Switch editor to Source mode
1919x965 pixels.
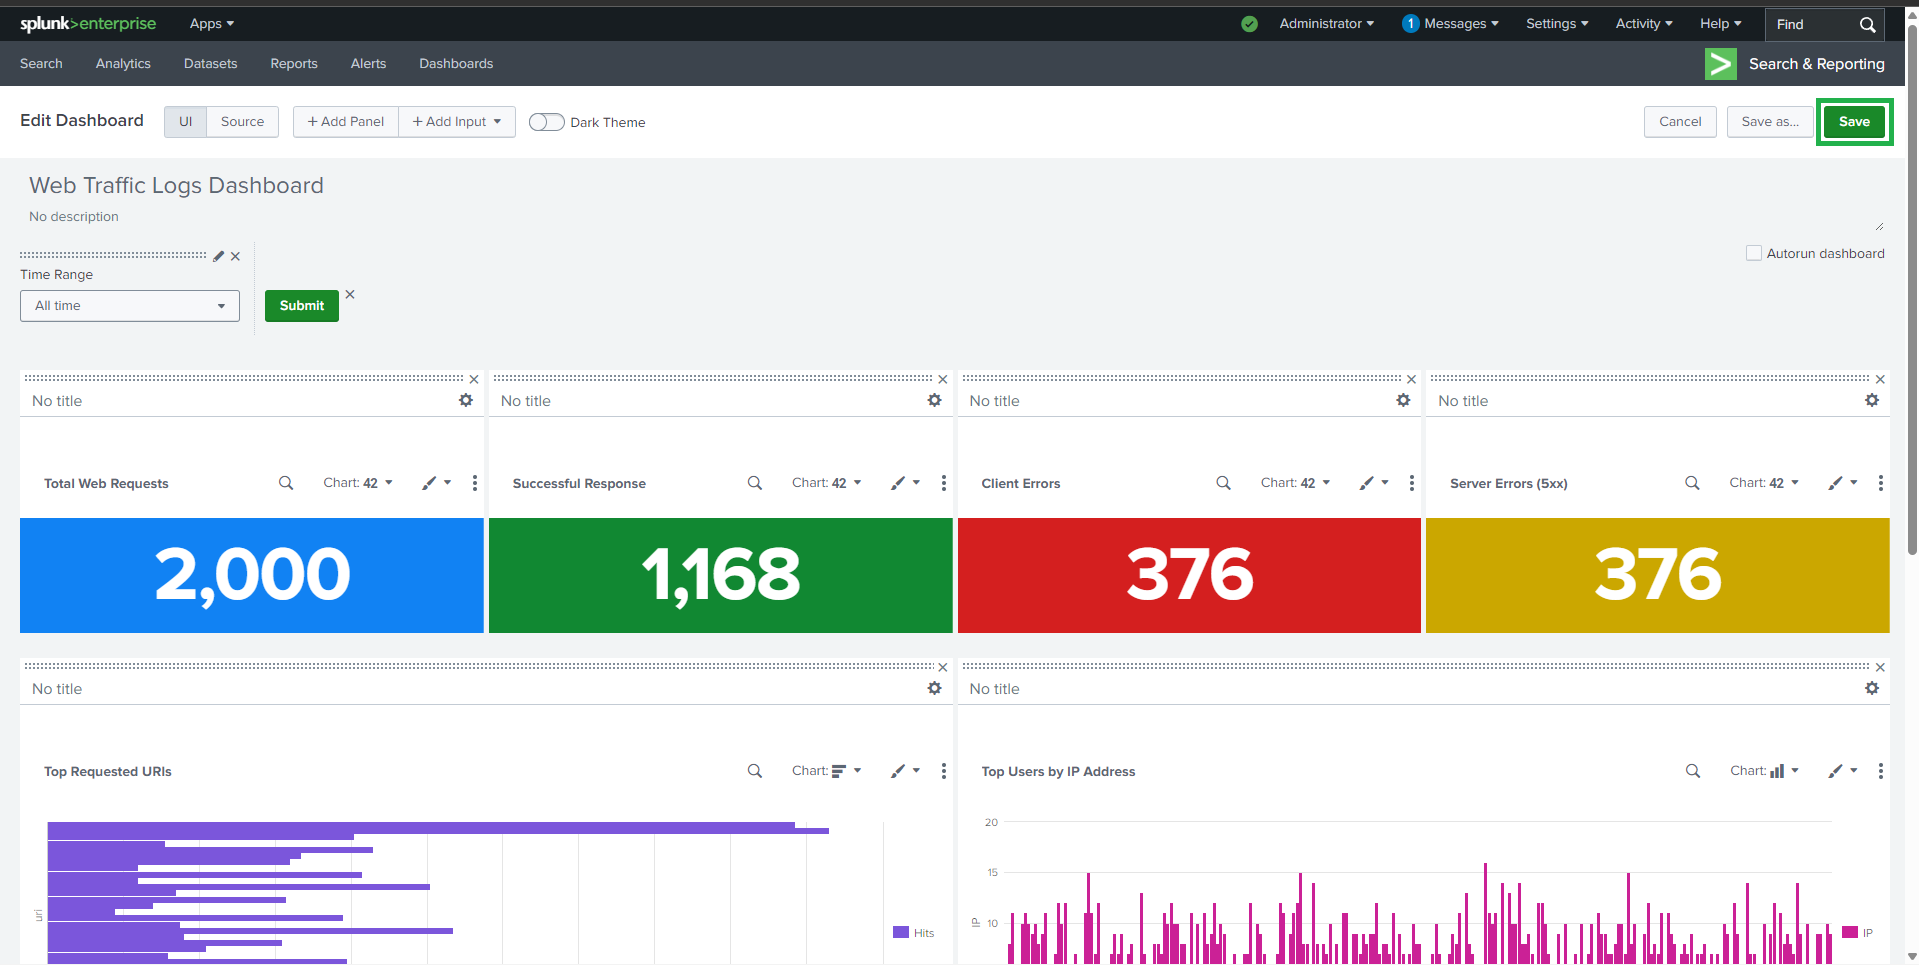[242, 122]
